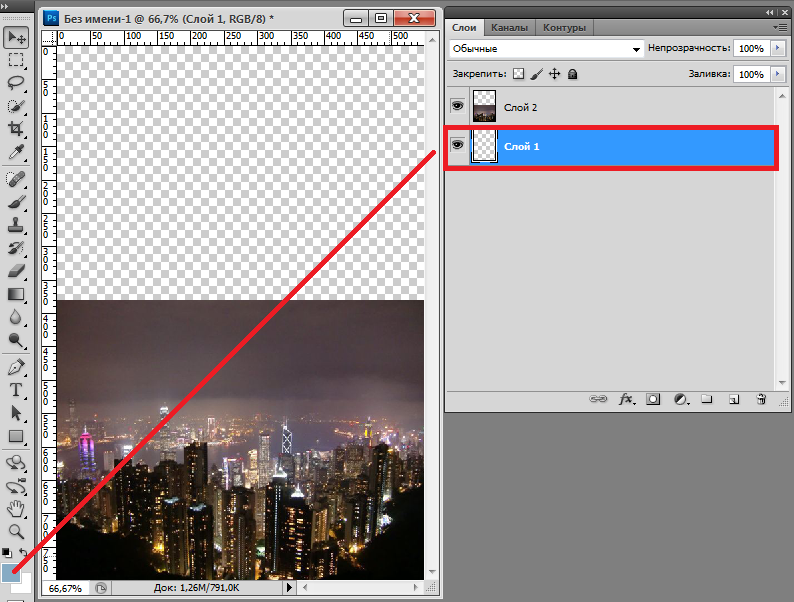Activate the Hand tool
The width and height of the screenshot is (794, 602).
pyautogui.click(x=16, y=509)
